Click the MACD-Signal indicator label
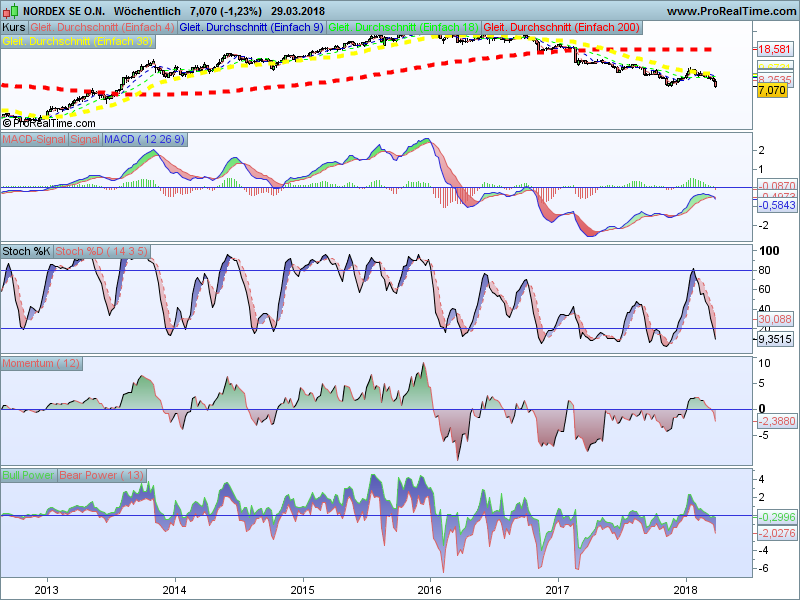800x600 pixels. (x=34, y=139)
